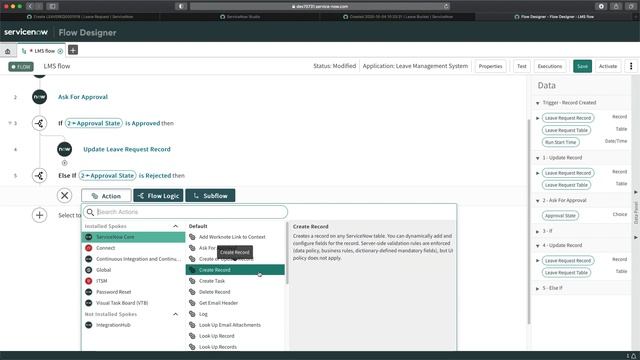
Task: Select Leave Request Table pill under Trigger
Action: (x=566, y=130)
